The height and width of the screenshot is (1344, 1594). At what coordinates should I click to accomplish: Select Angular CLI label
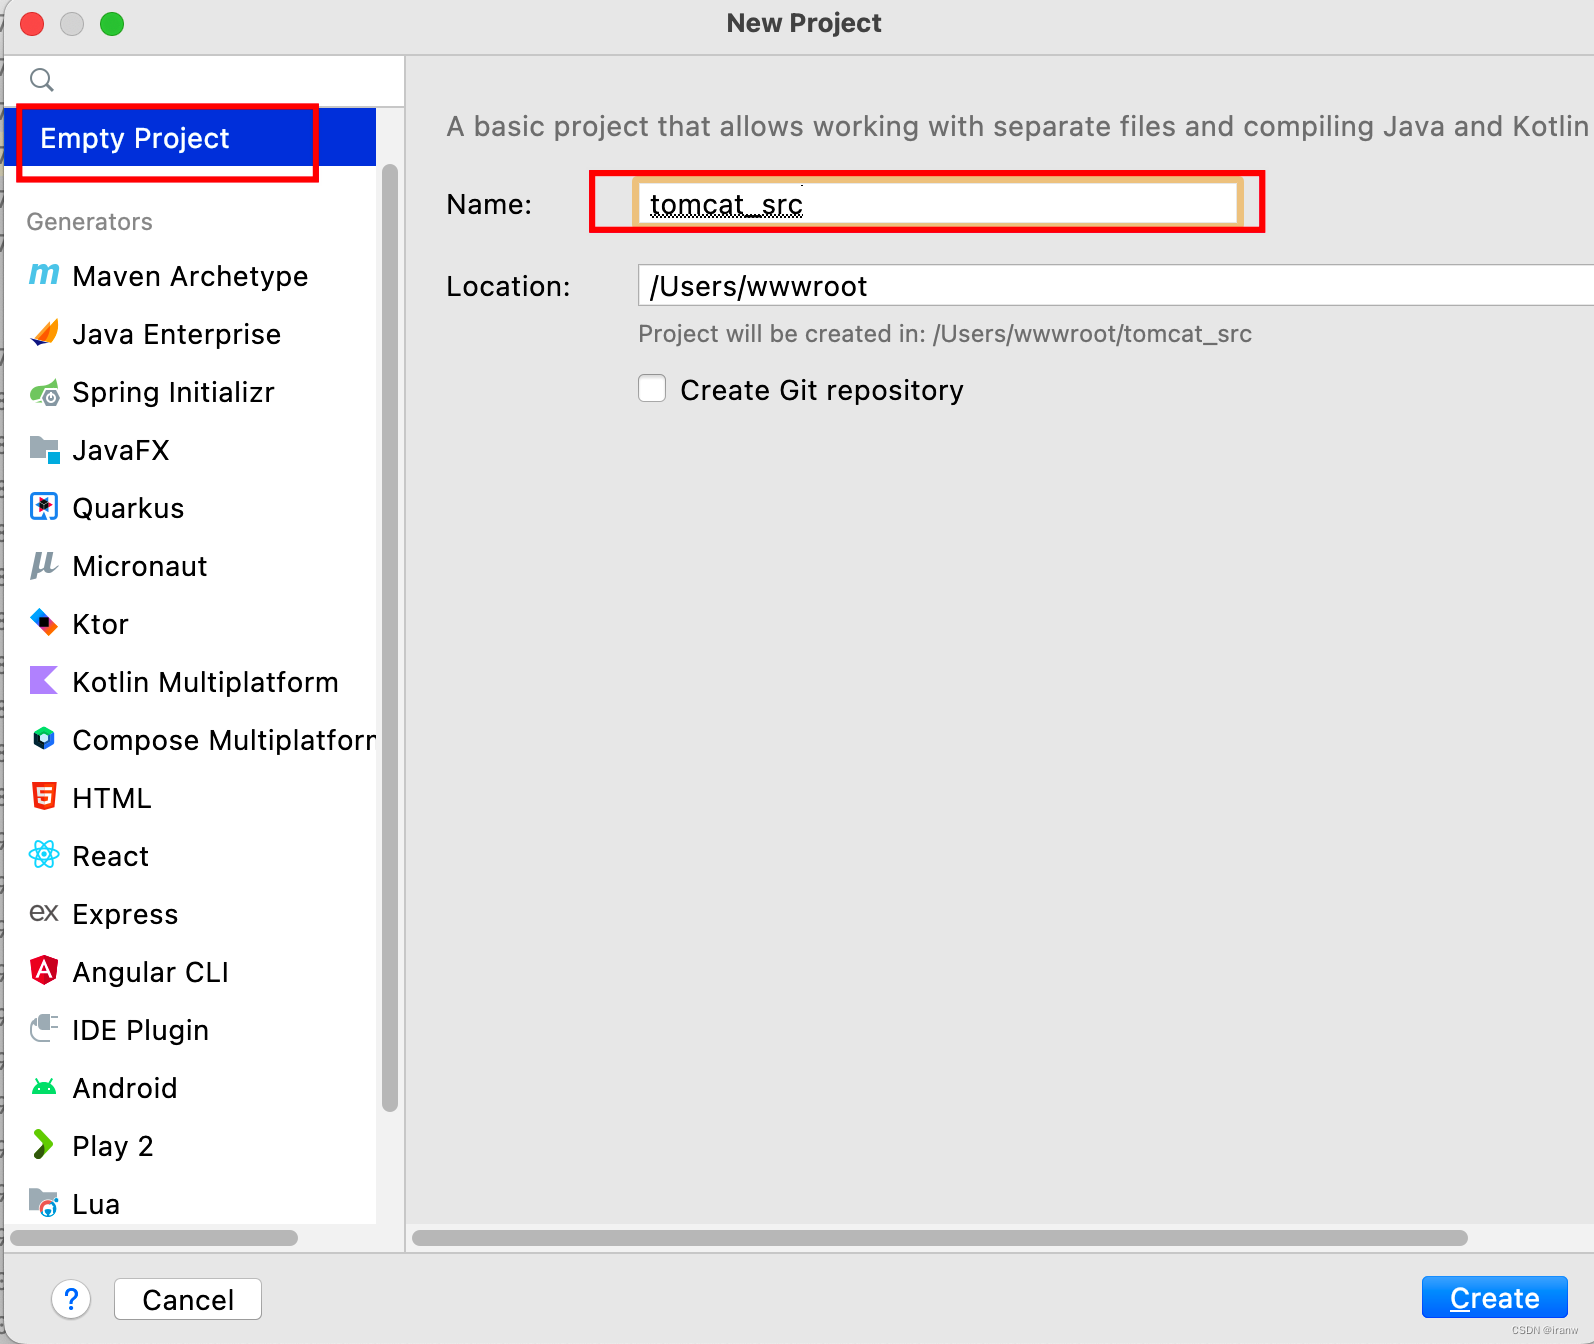point(151,972)
